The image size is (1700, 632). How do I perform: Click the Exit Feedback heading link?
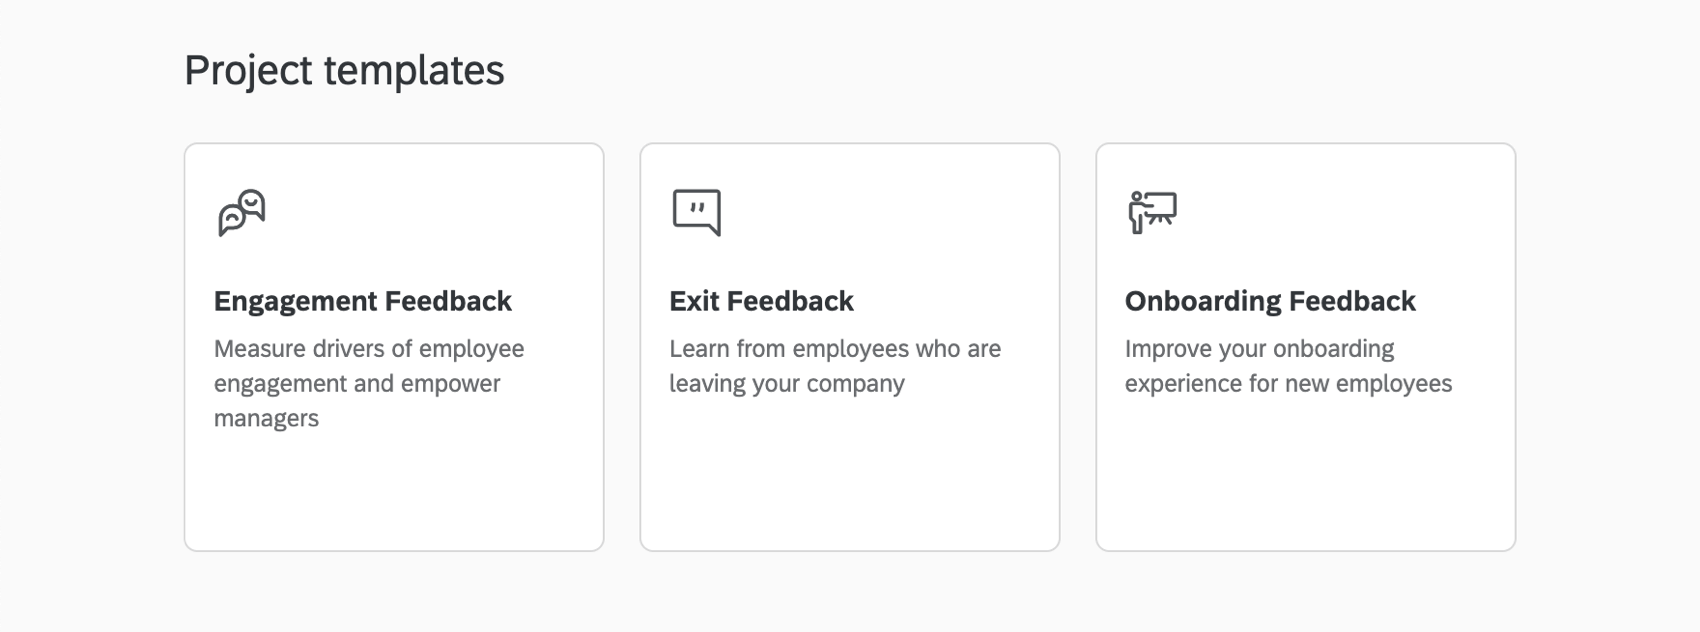click(x=762, y=301)
